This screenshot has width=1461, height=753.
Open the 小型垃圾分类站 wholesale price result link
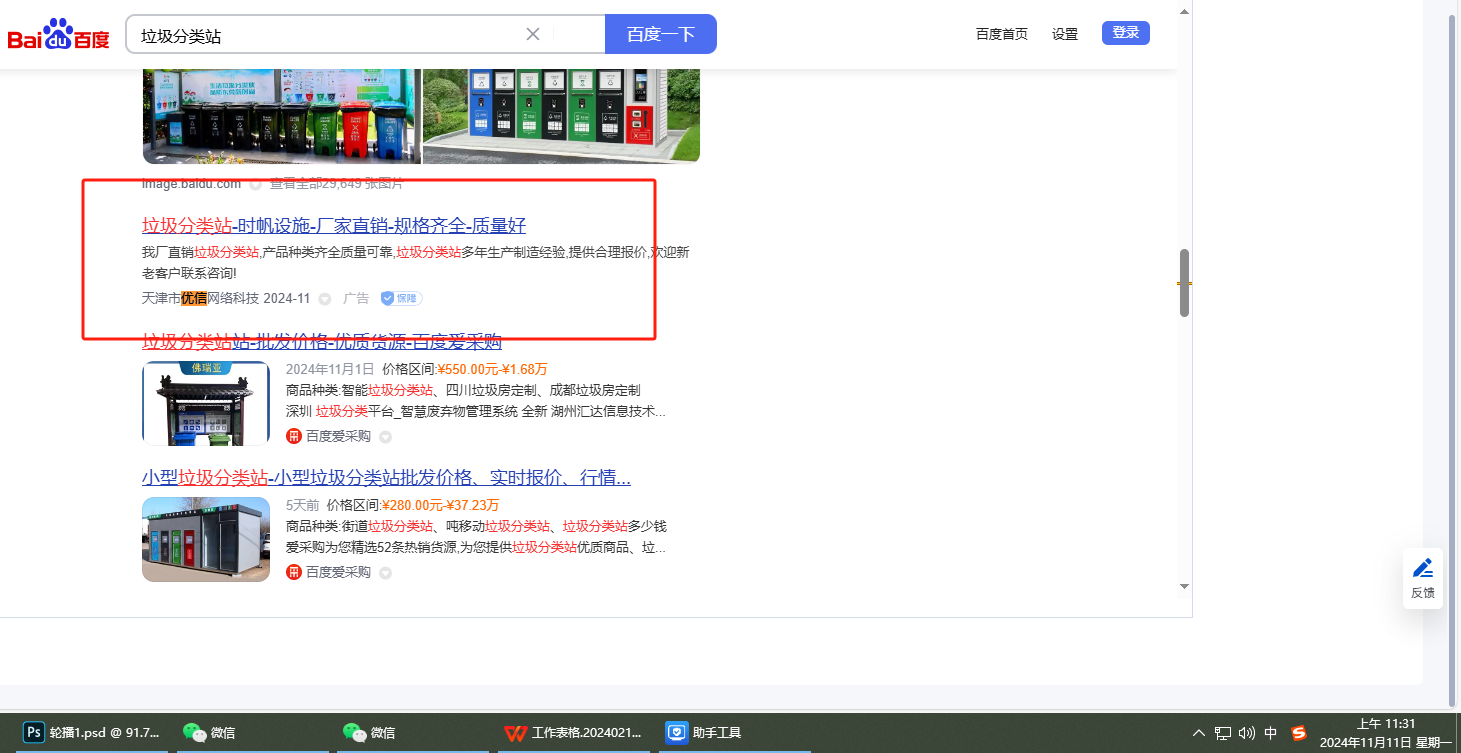(x=386, y=477)
